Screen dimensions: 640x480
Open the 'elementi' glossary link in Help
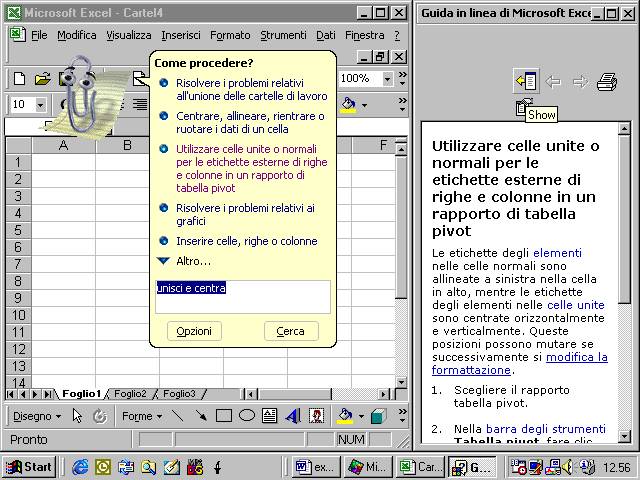point(558,253)
